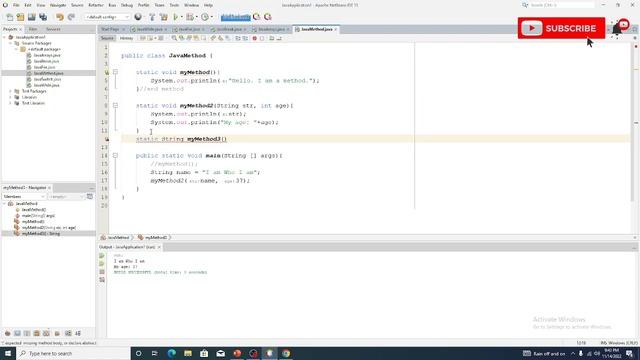Screen dimensions: 640x360
Task: Click the globe browser icon in toolbar
Action: [x=138, y=17]
